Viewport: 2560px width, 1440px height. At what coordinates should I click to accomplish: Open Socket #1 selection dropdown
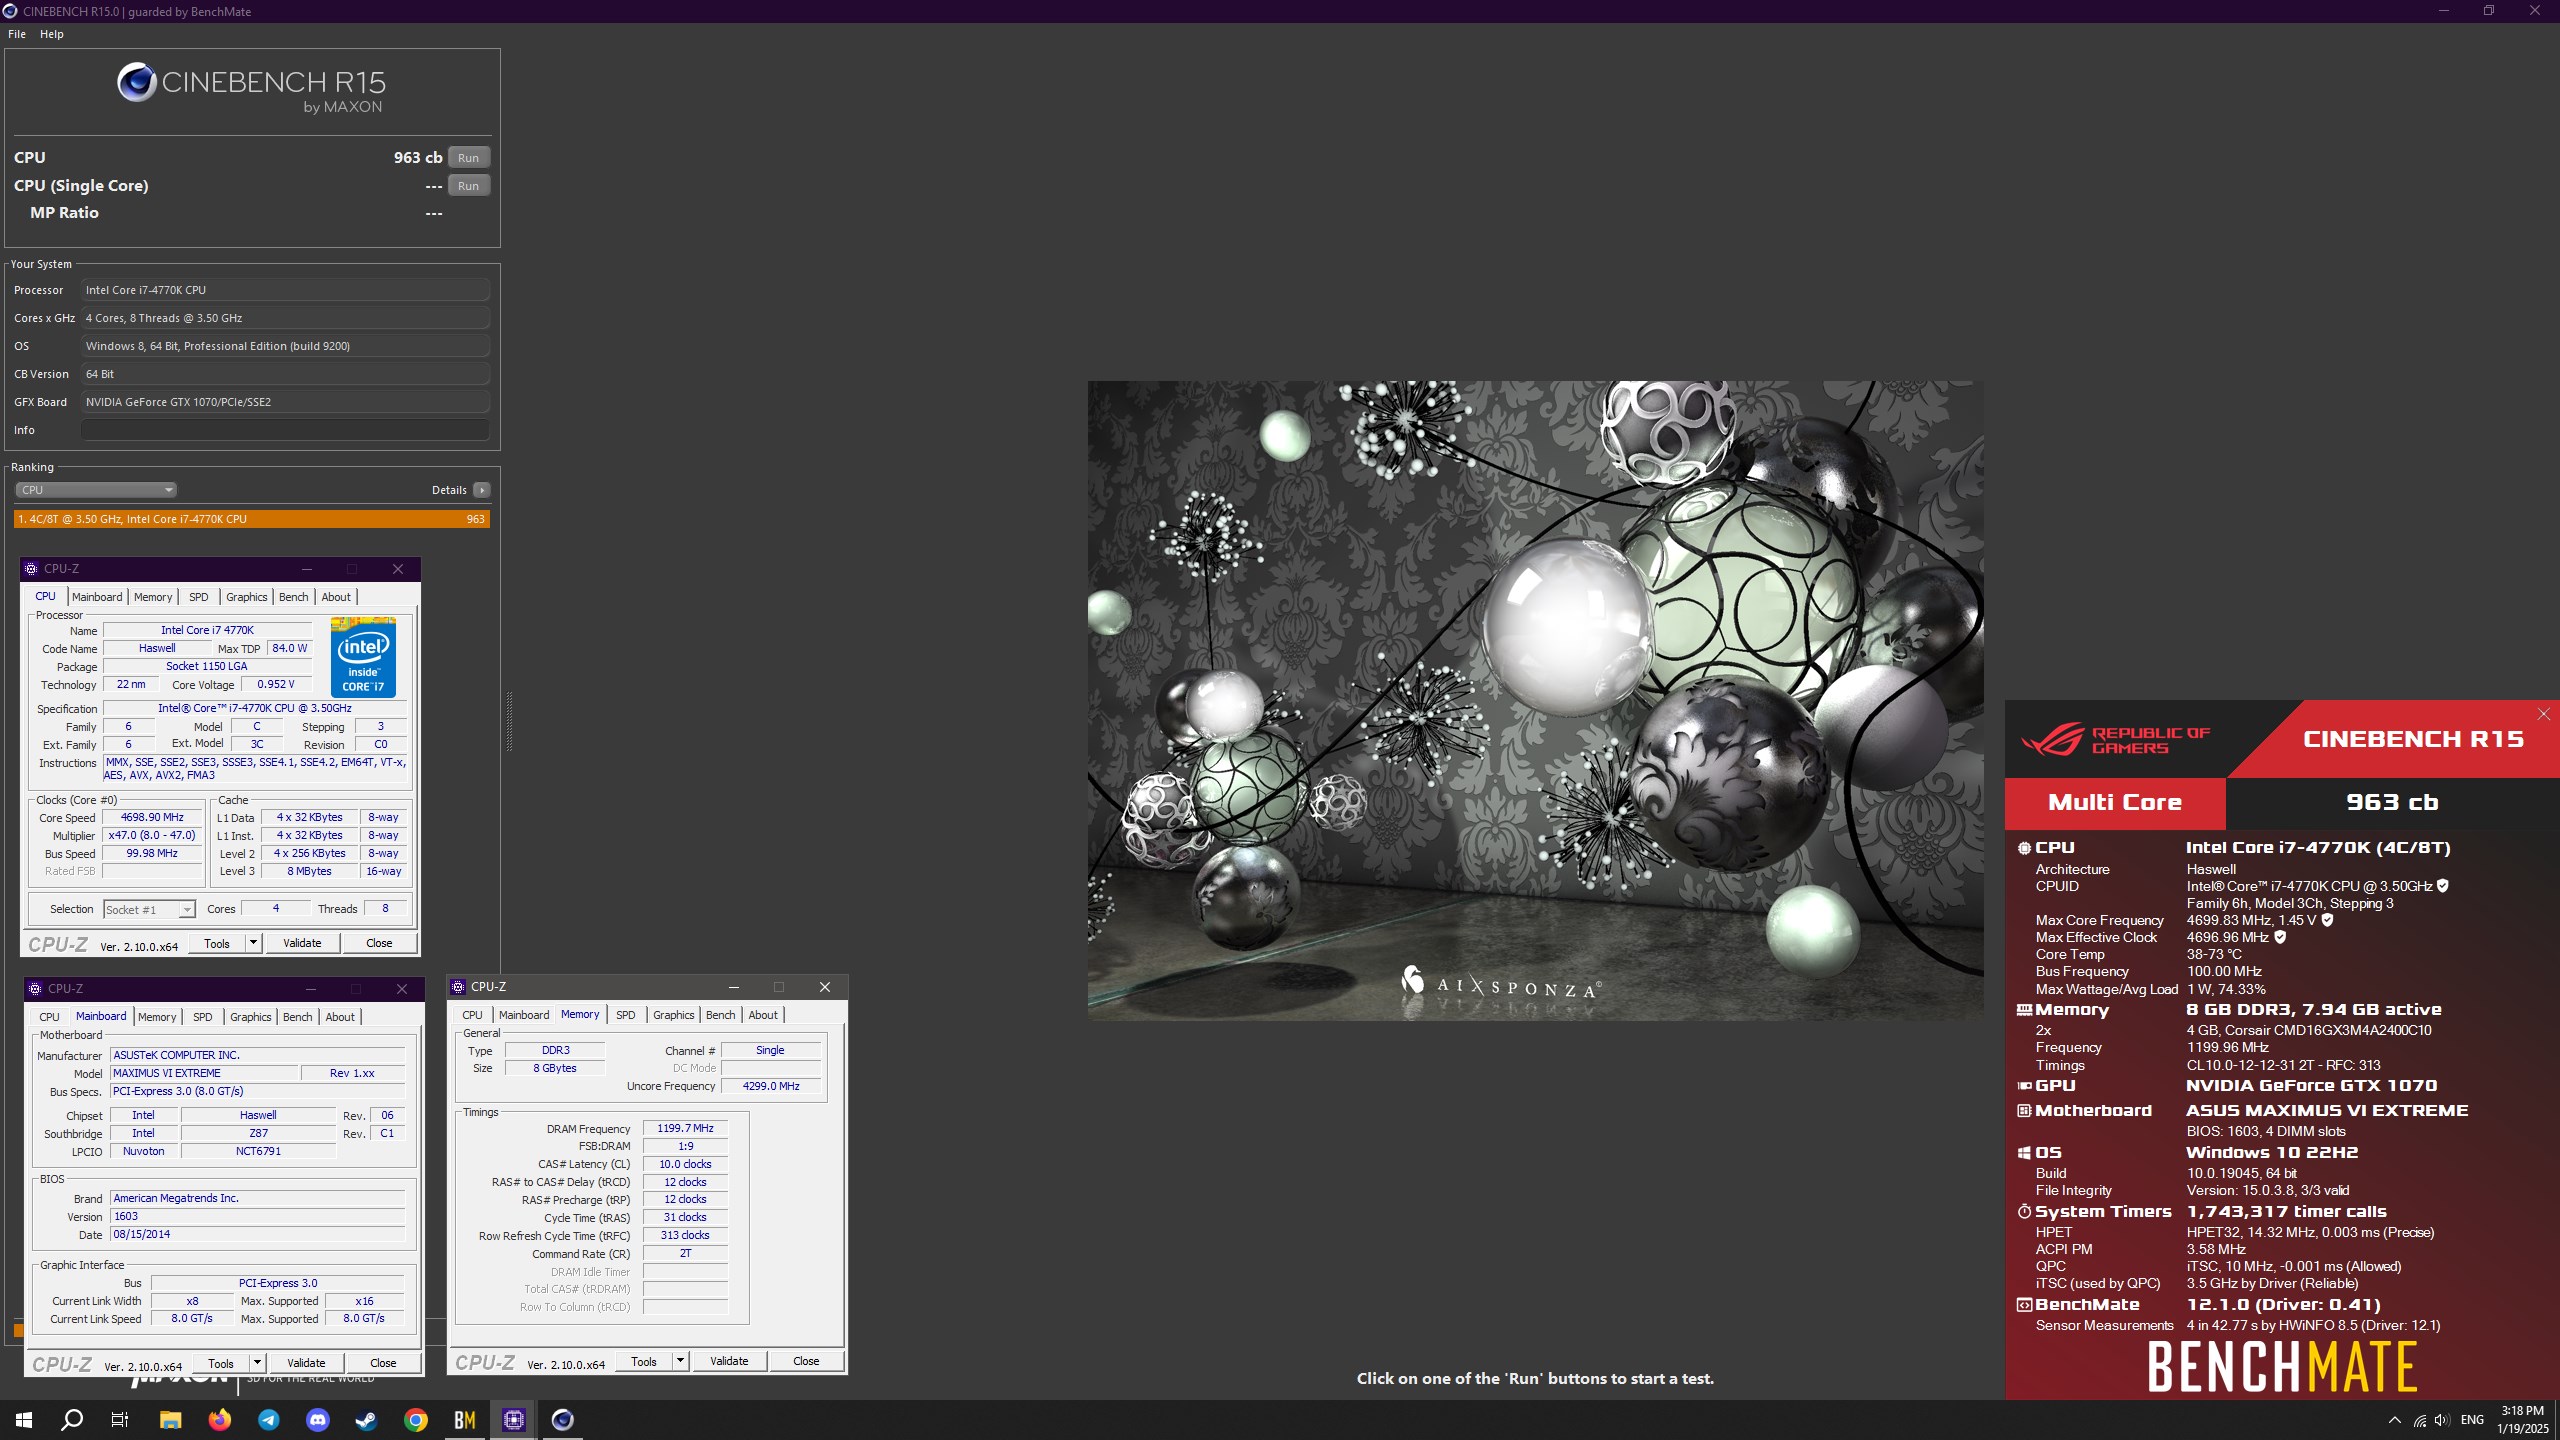[x=149, y=909]
